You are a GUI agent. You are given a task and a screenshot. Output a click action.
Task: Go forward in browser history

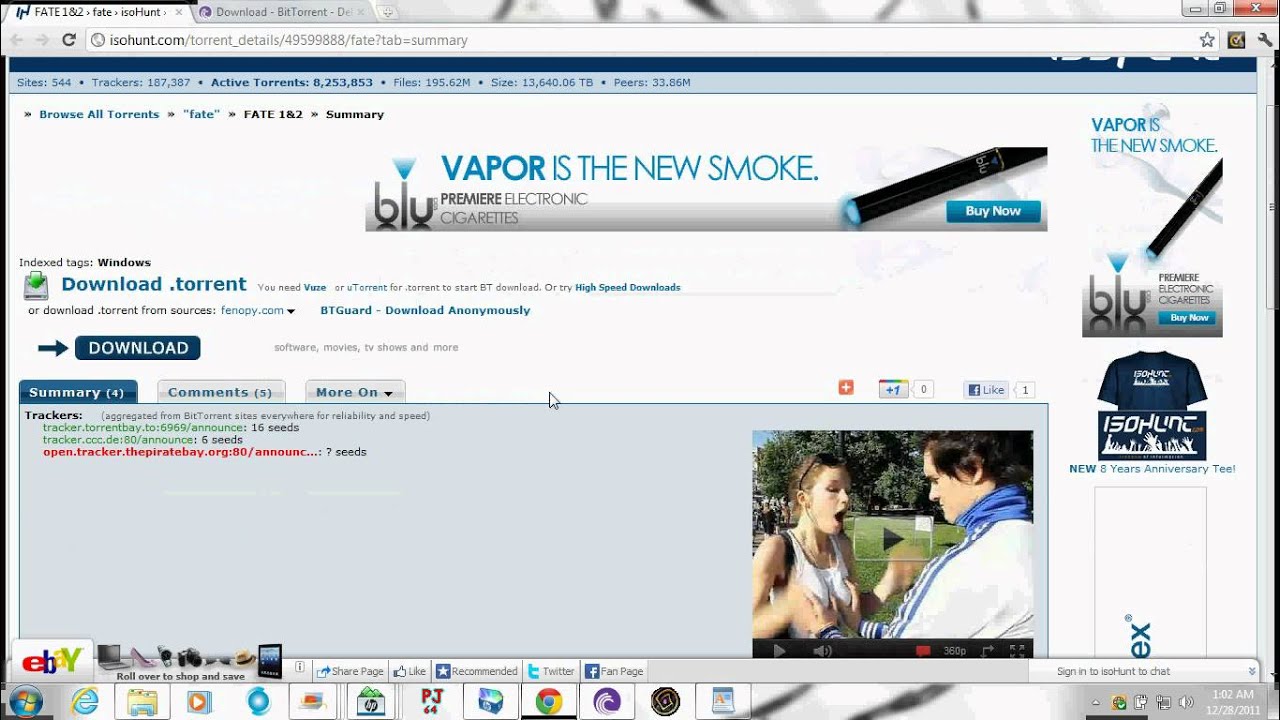point(42,40)
